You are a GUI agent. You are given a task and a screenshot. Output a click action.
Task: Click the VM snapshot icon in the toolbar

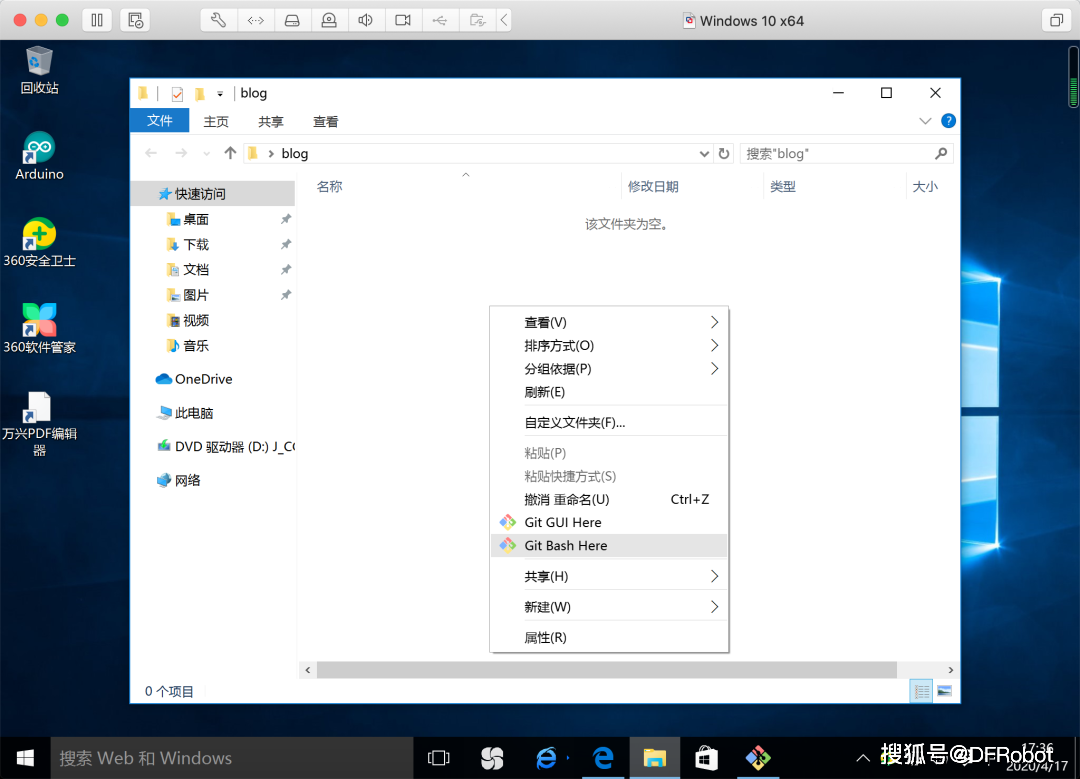tap(135, 20)
